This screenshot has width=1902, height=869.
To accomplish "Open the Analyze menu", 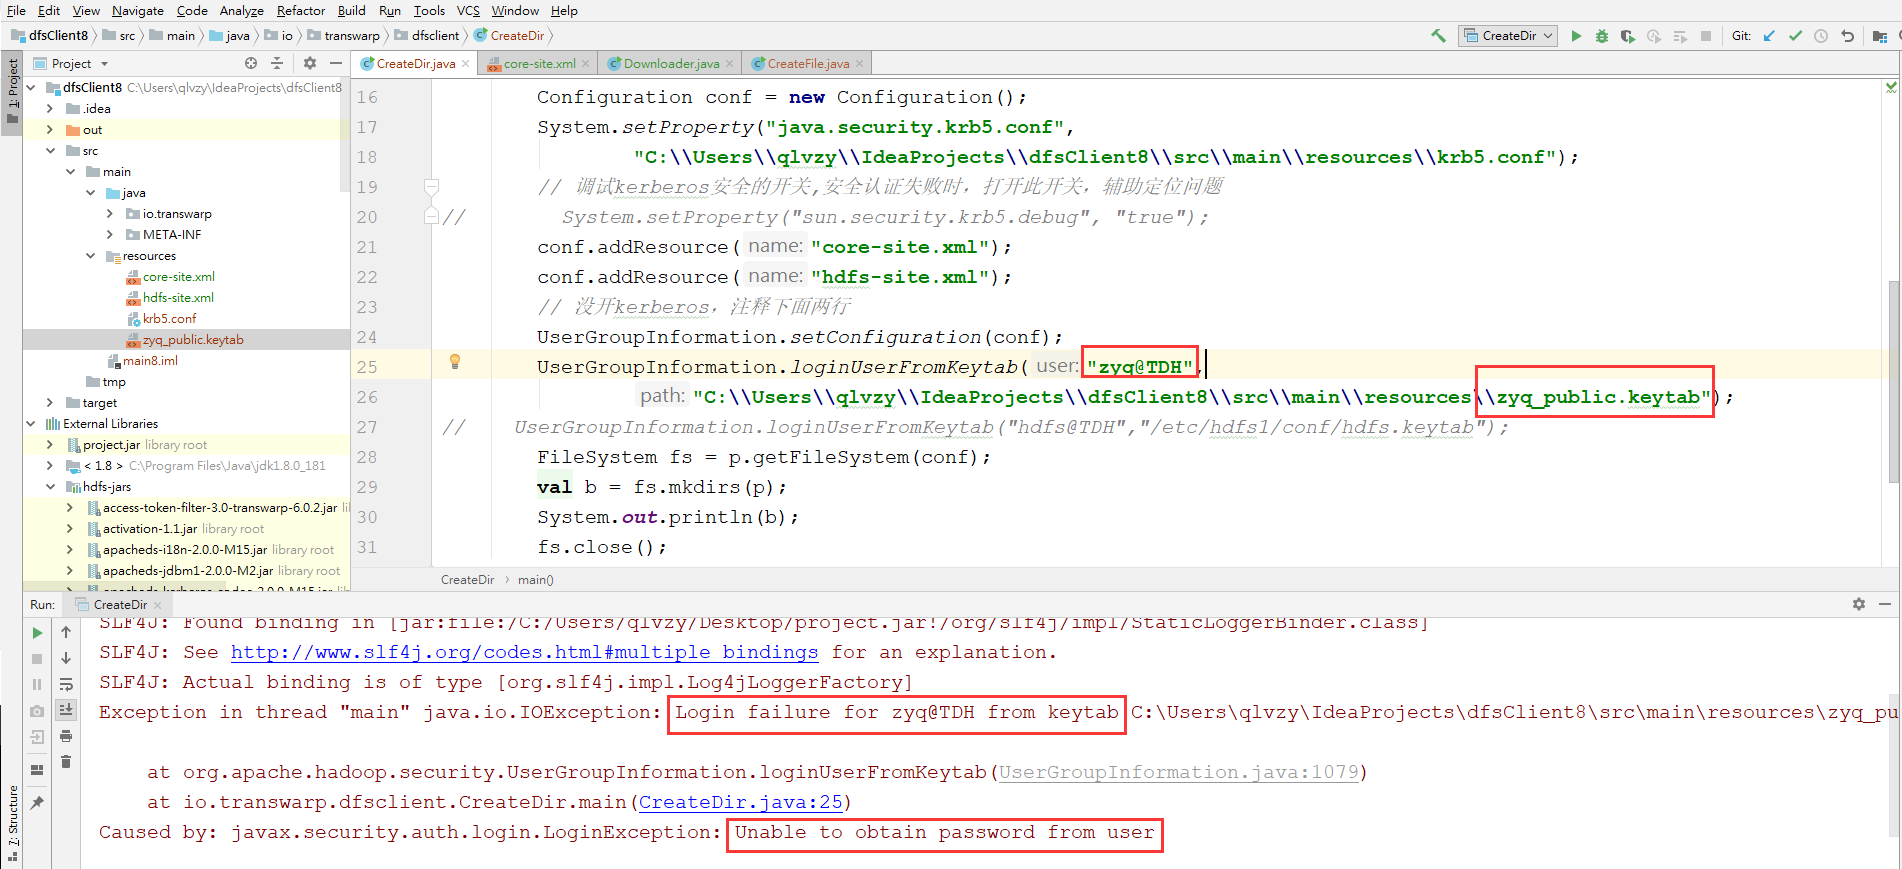I will pyautogui.click(x=241, y=10).
